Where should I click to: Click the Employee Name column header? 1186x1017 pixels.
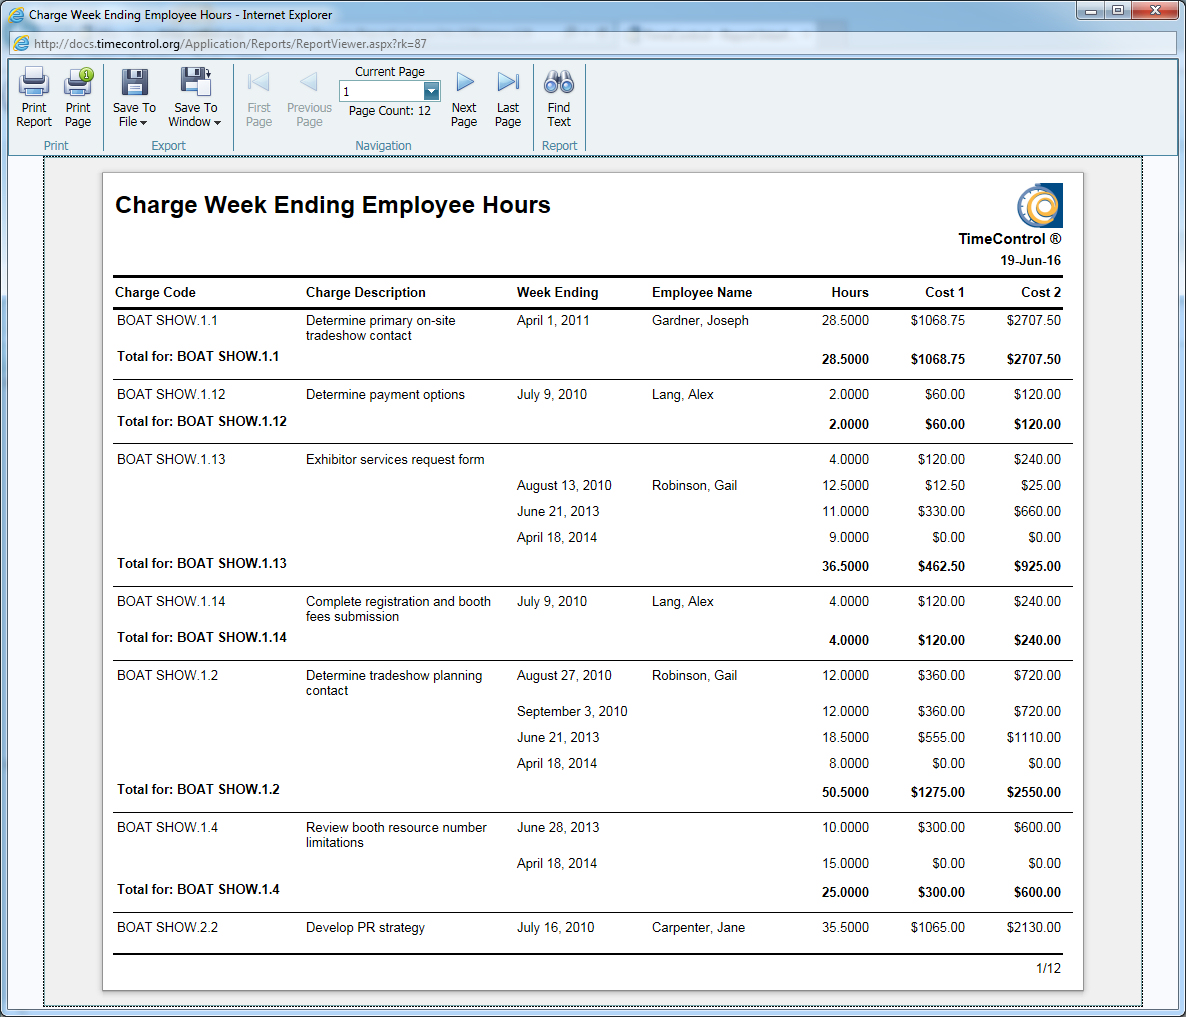pyautogui.click(x=702, y=293)
